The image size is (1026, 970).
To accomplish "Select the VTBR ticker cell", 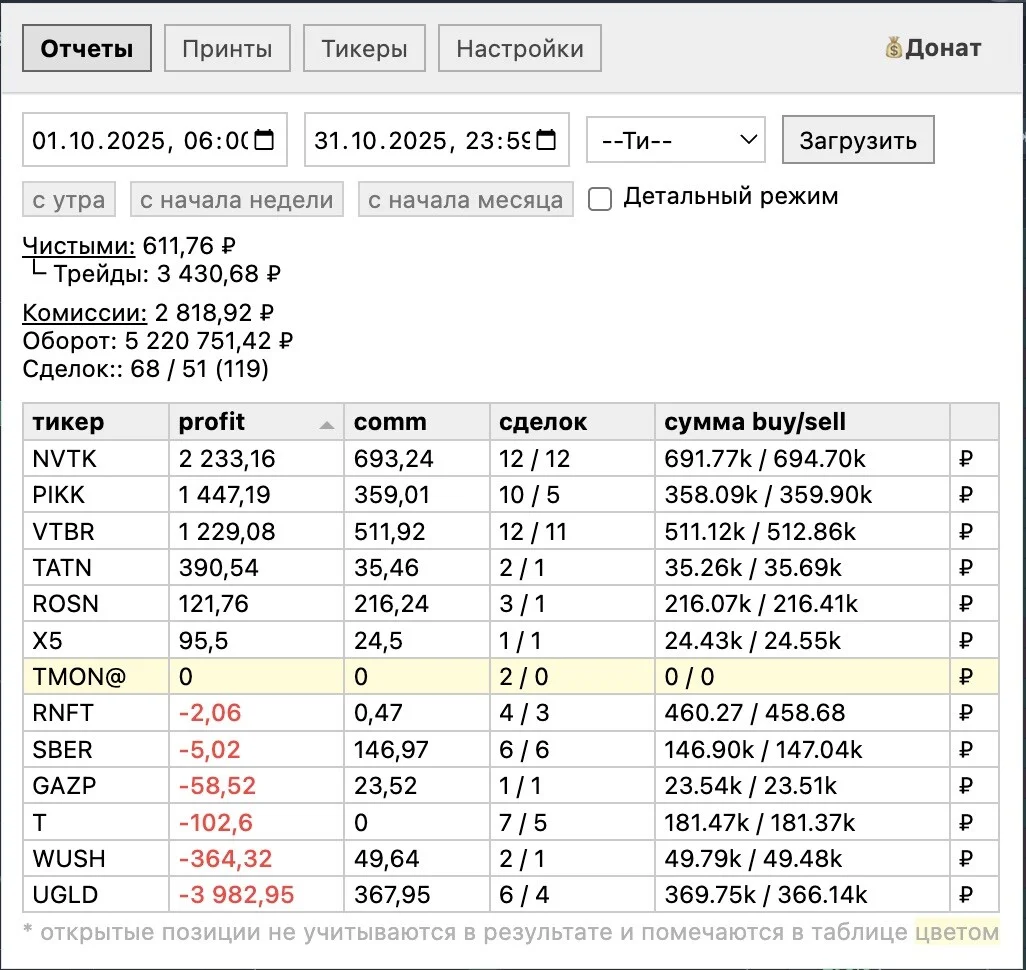I will [96, 531].
